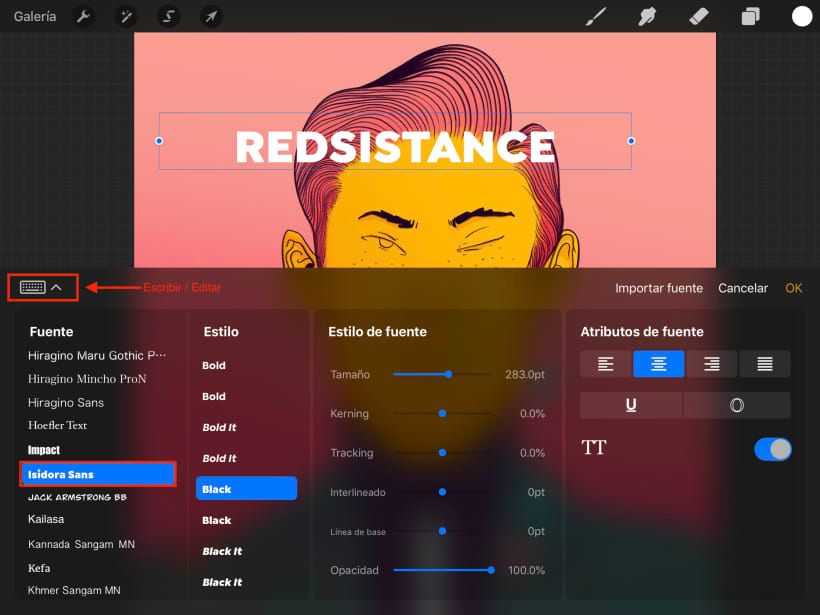Select the Transform arrow tool
Image resolution: width=820 pixels, height=615 pixels.
[211, 16]
